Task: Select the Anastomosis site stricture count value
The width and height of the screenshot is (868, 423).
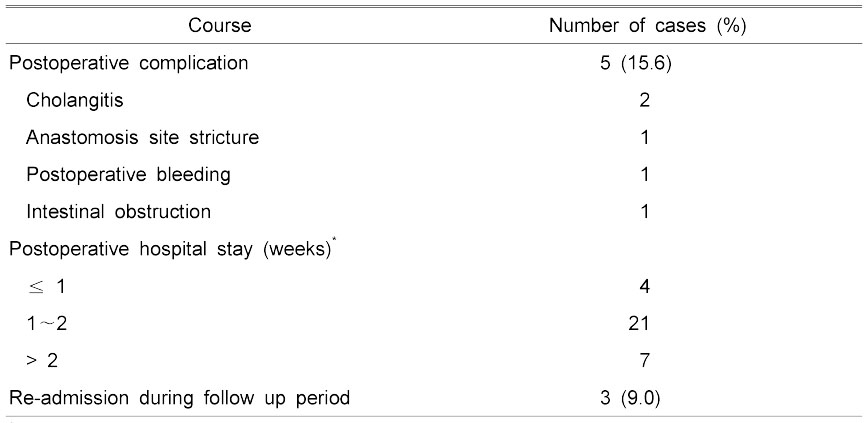Action: (643, 137)
